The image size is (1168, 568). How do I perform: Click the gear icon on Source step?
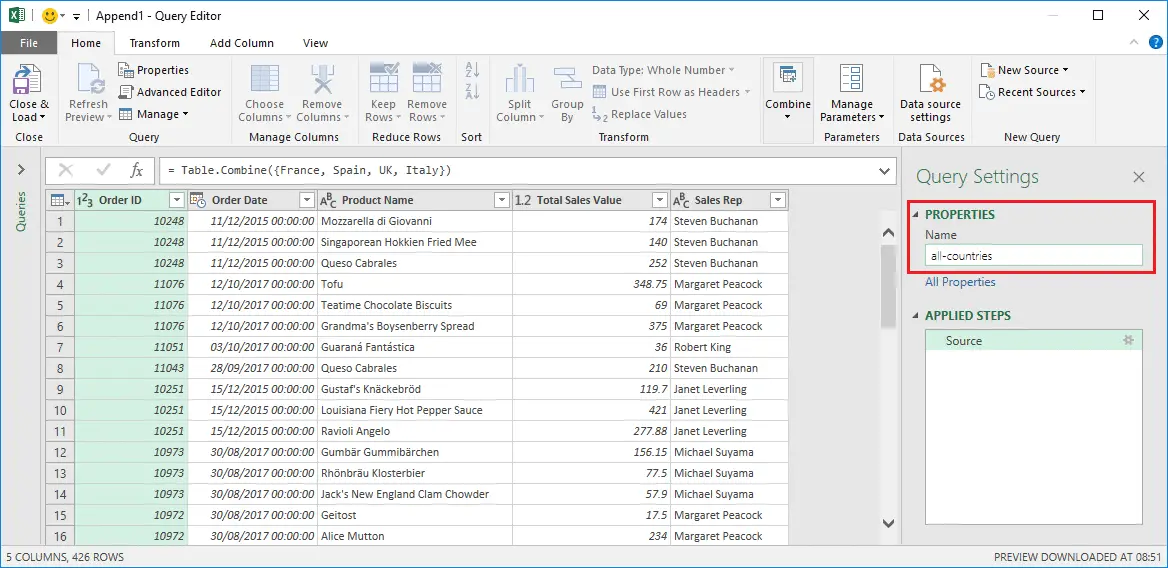tap(1128, 341)
